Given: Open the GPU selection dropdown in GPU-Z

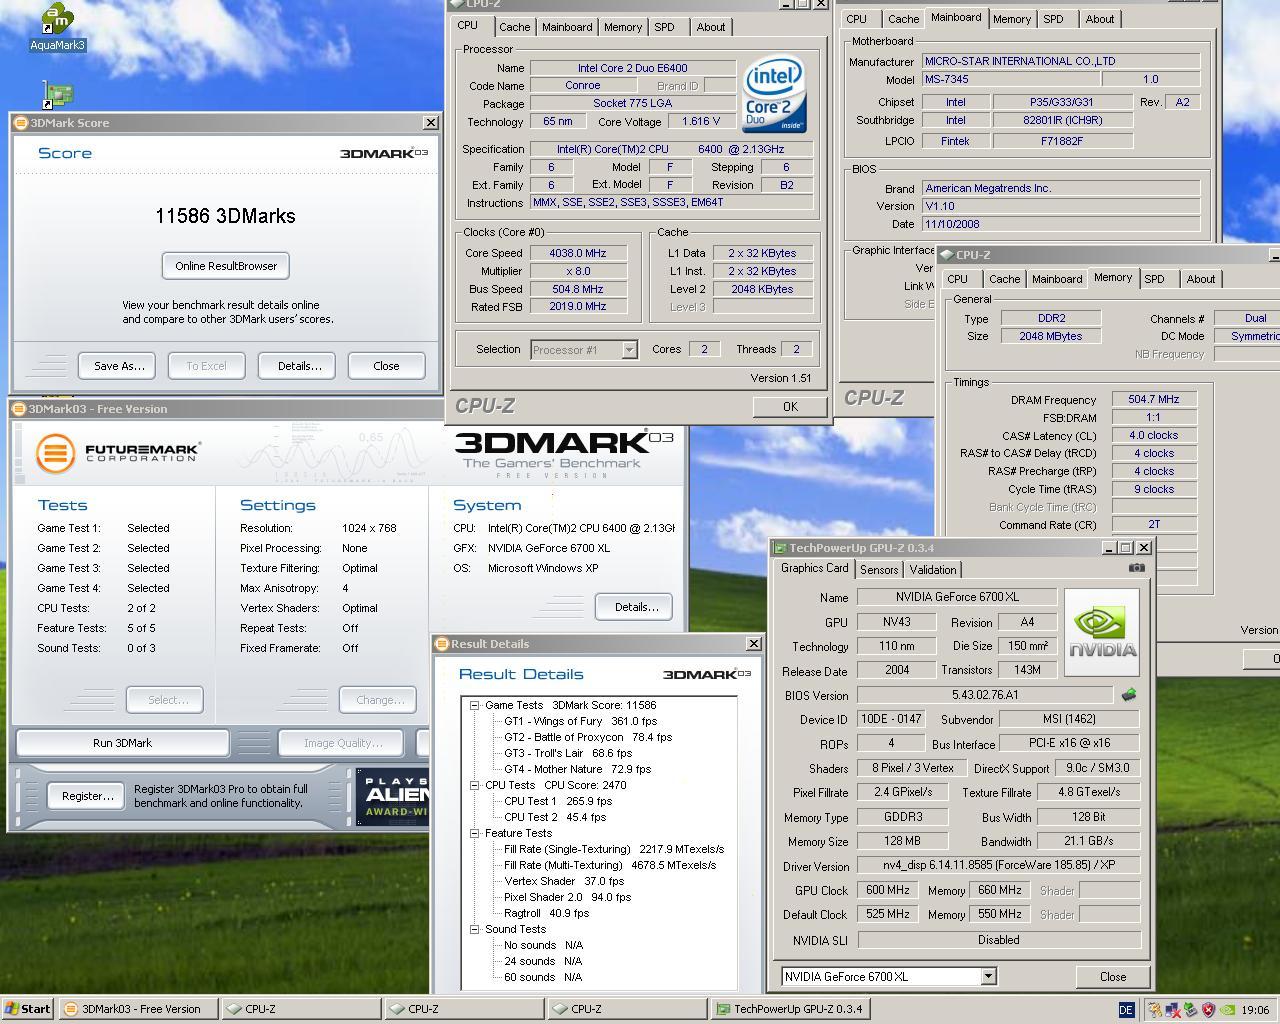Looking at the screenshot, I should point(988,977).
